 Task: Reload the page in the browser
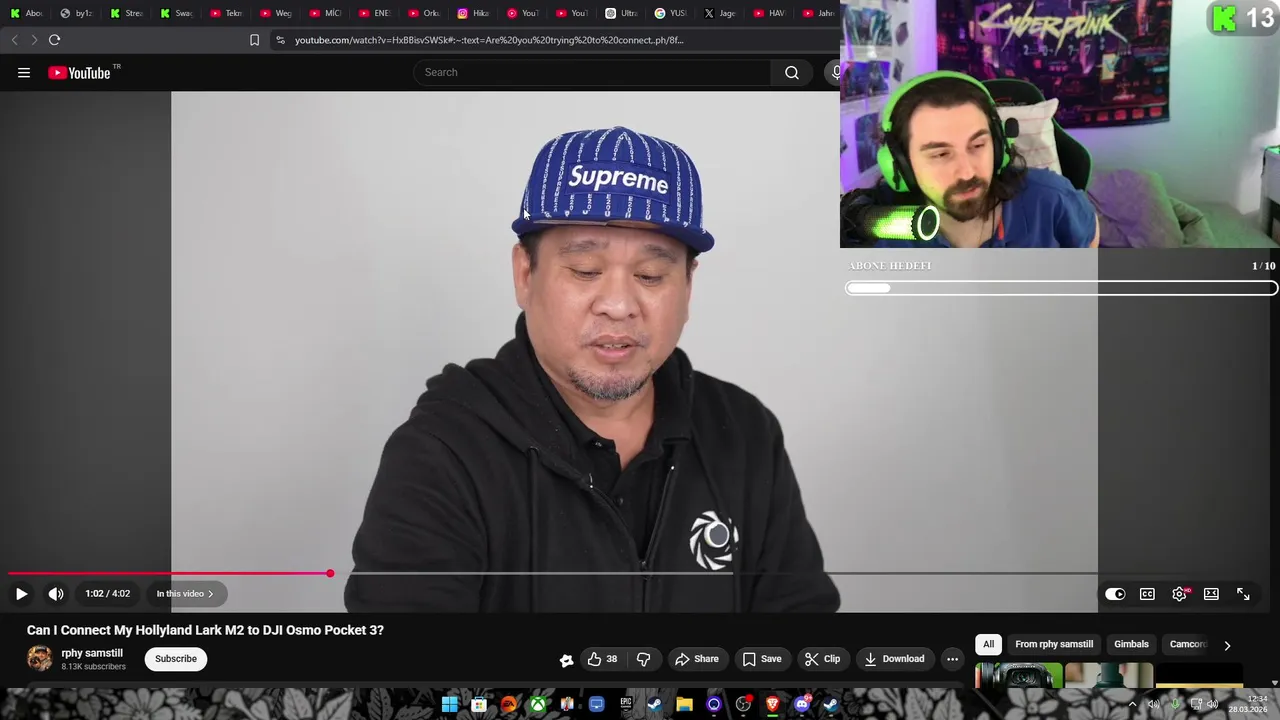(x=55, y=40)
